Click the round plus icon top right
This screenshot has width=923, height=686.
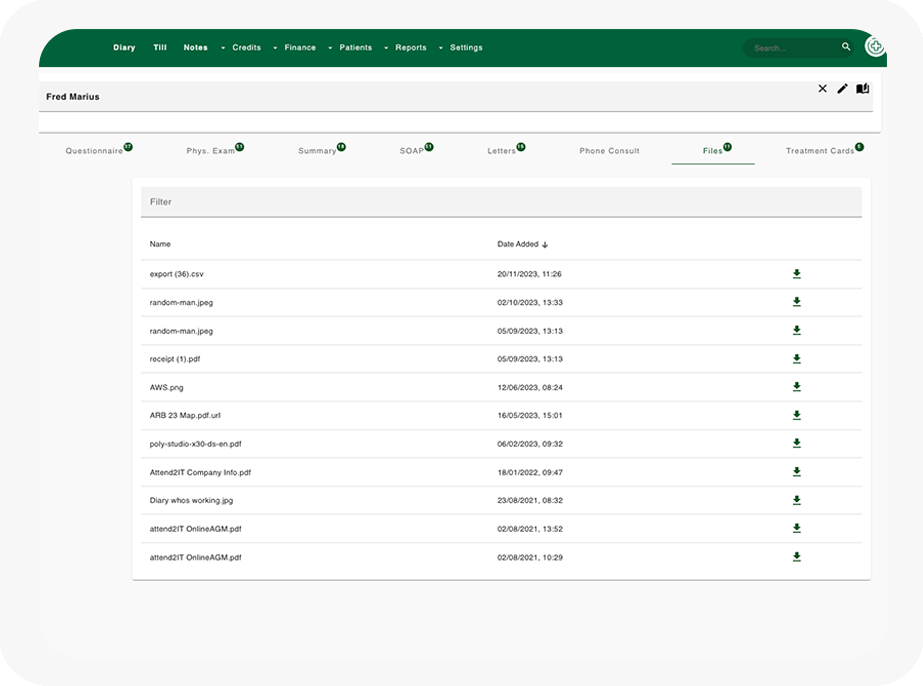click(875, 46)
